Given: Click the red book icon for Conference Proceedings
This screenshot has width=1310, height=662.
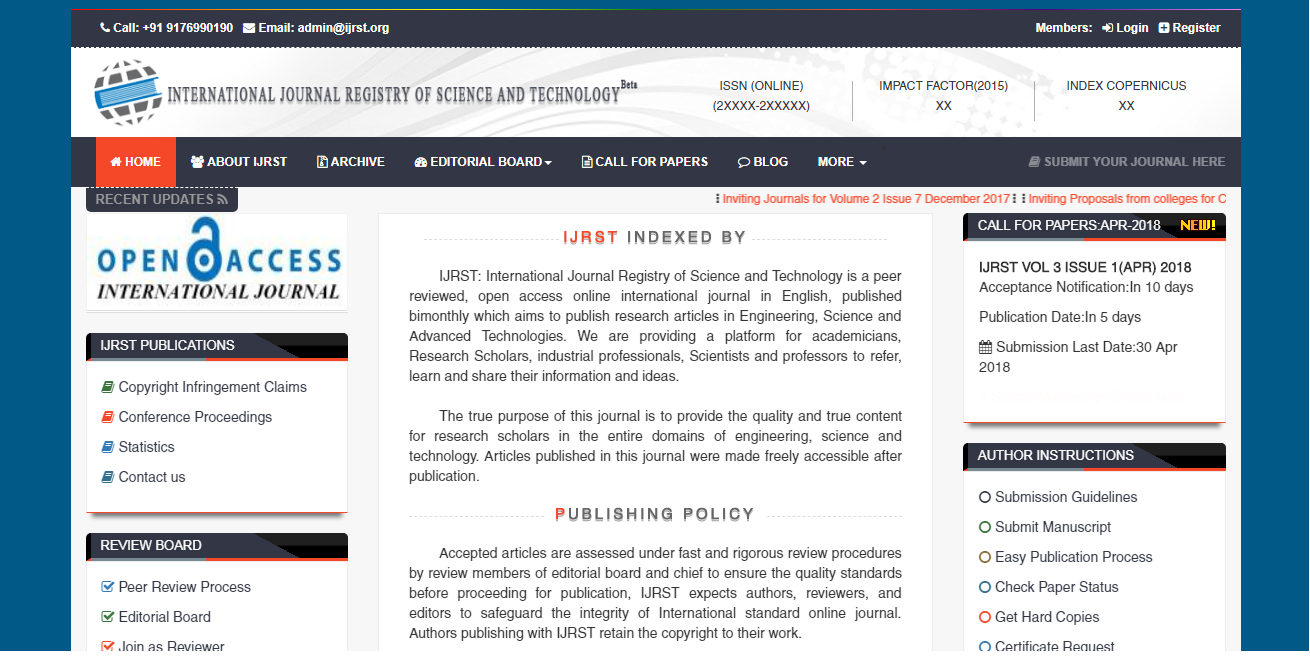Looking at the screenshot, I should (108, 417).
